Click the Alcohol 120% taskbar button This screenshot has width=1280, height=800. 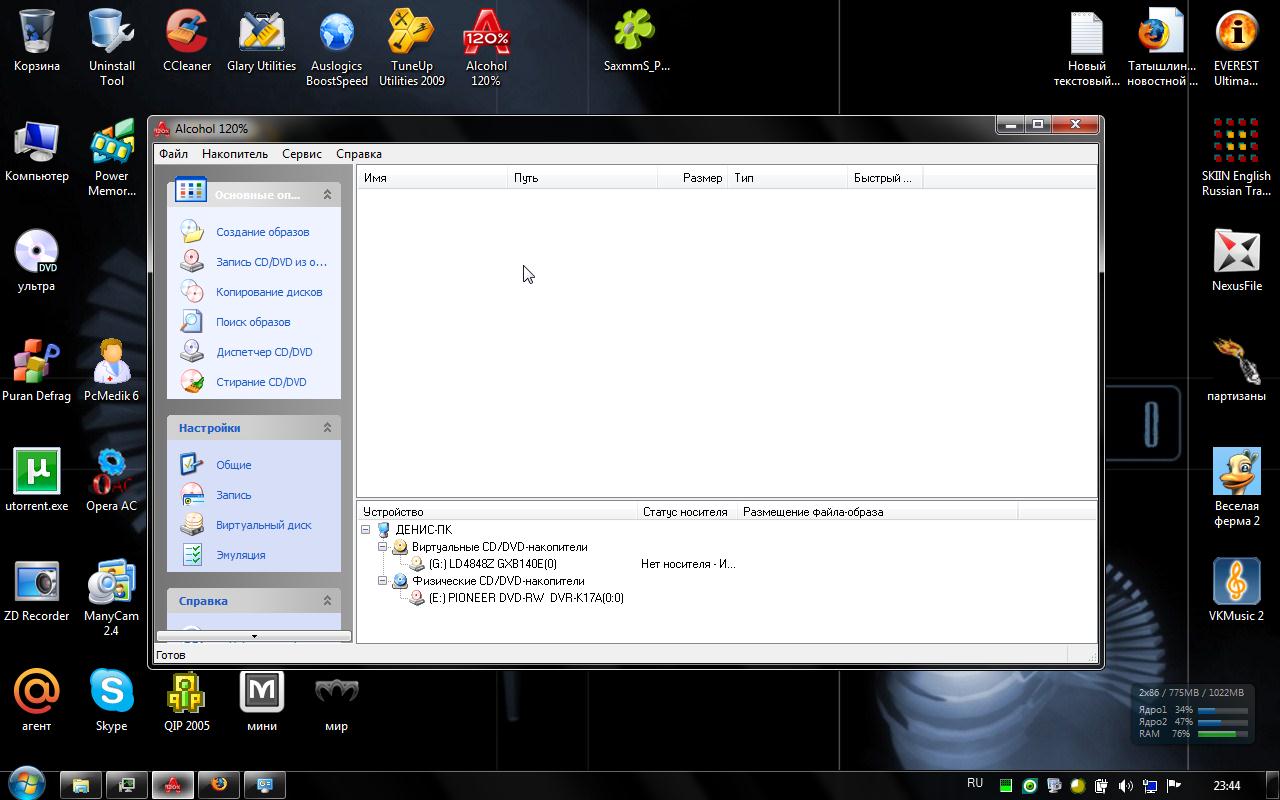173,785
